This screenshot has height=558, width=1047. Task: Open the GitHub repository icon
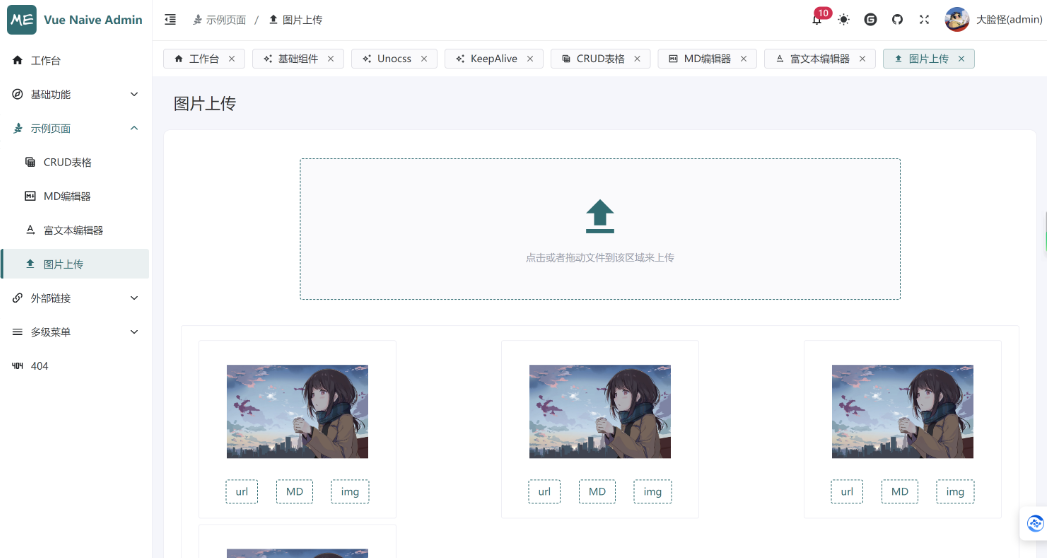pyautogui.click(x=897, y=19)
